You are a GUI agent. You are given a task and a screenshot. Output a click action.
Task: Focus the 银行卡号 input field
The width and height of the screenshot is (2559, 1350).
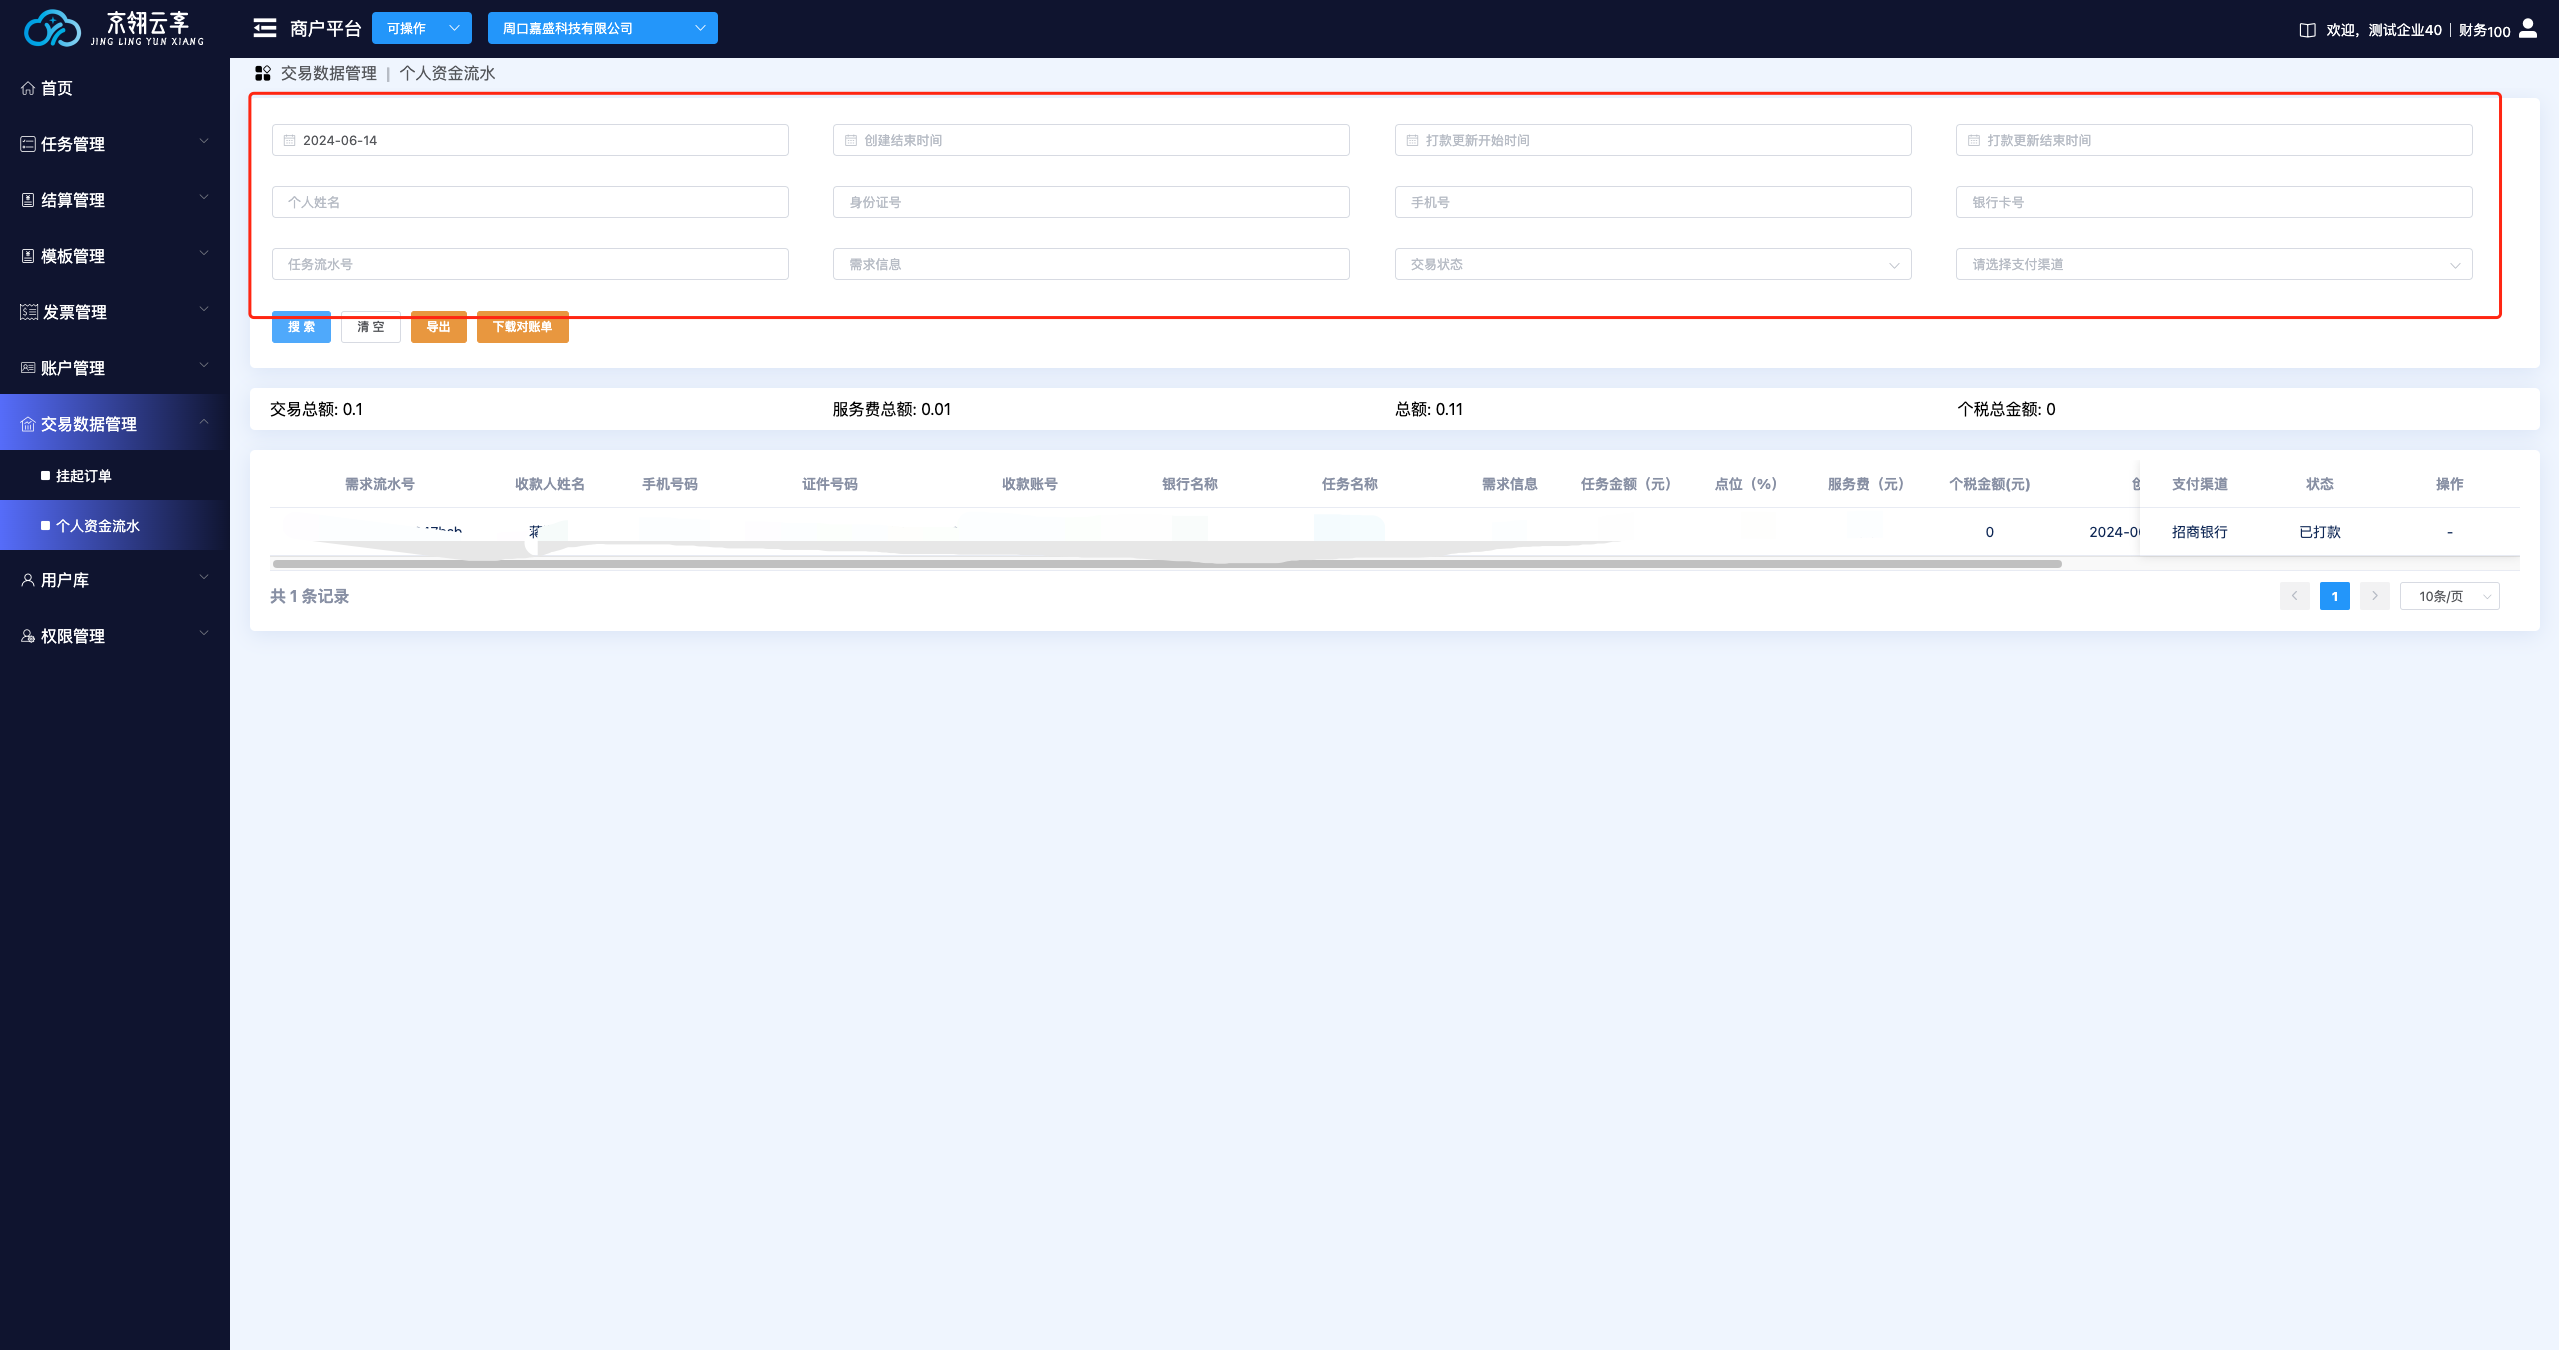[x=2214, y=202]
